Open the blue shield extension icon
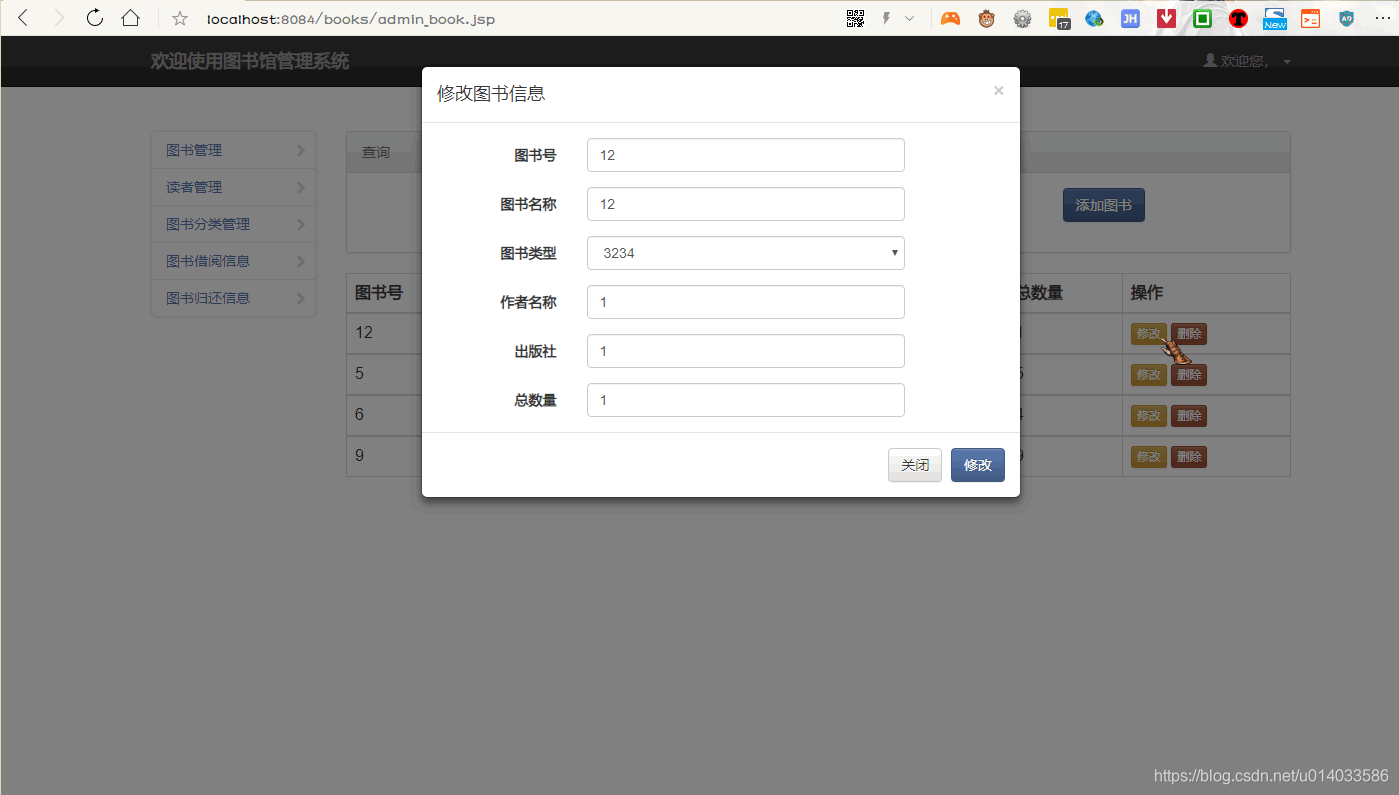The height and width of the screenshot is (795, 1399). point(1347,18)
